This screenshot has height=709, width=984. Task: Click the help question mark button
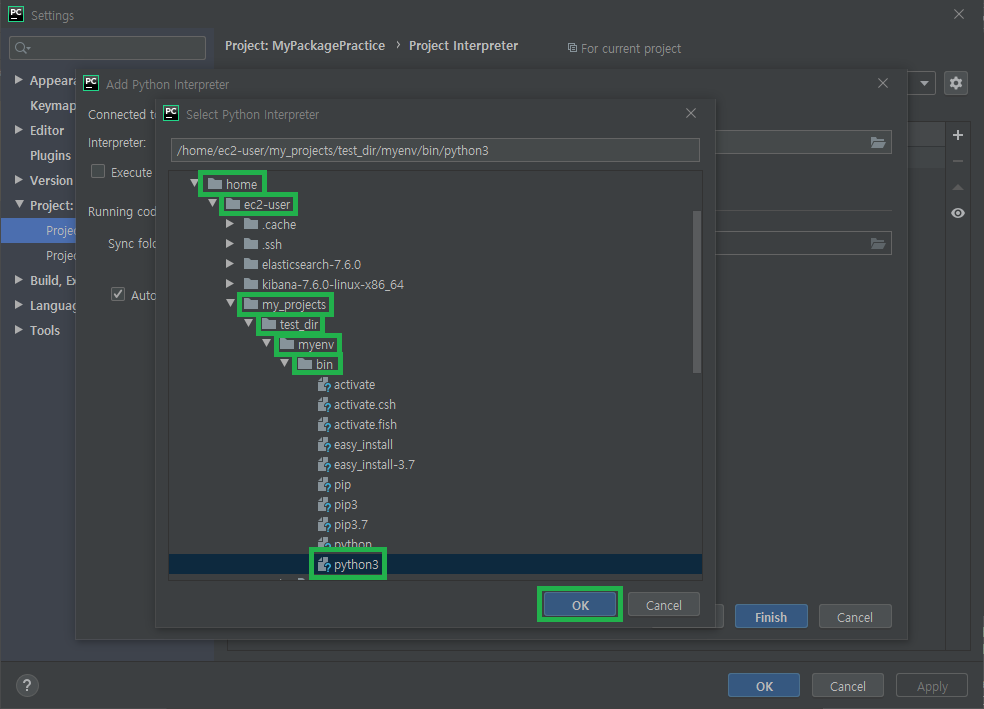click(27, 686)
